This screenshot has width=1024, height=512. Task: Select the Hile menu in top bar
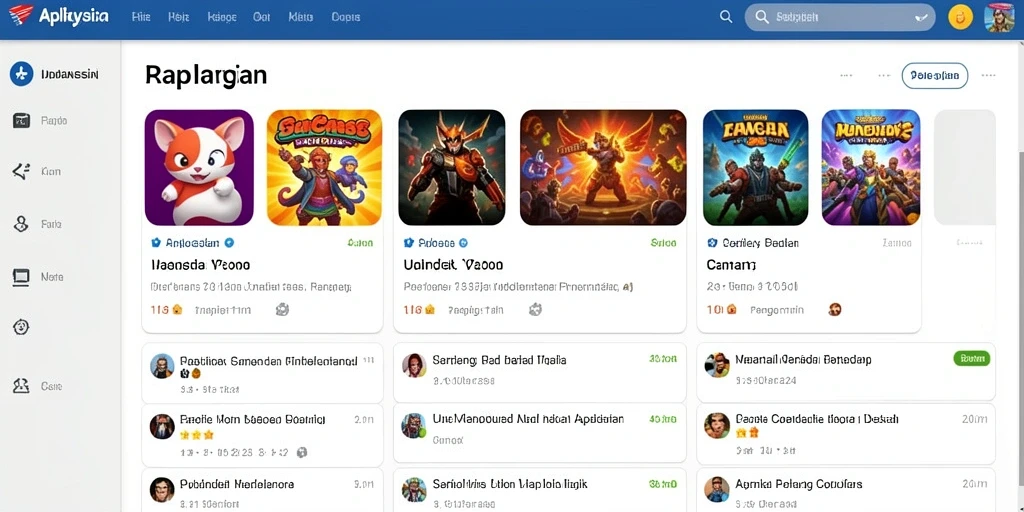click(141, 17)
